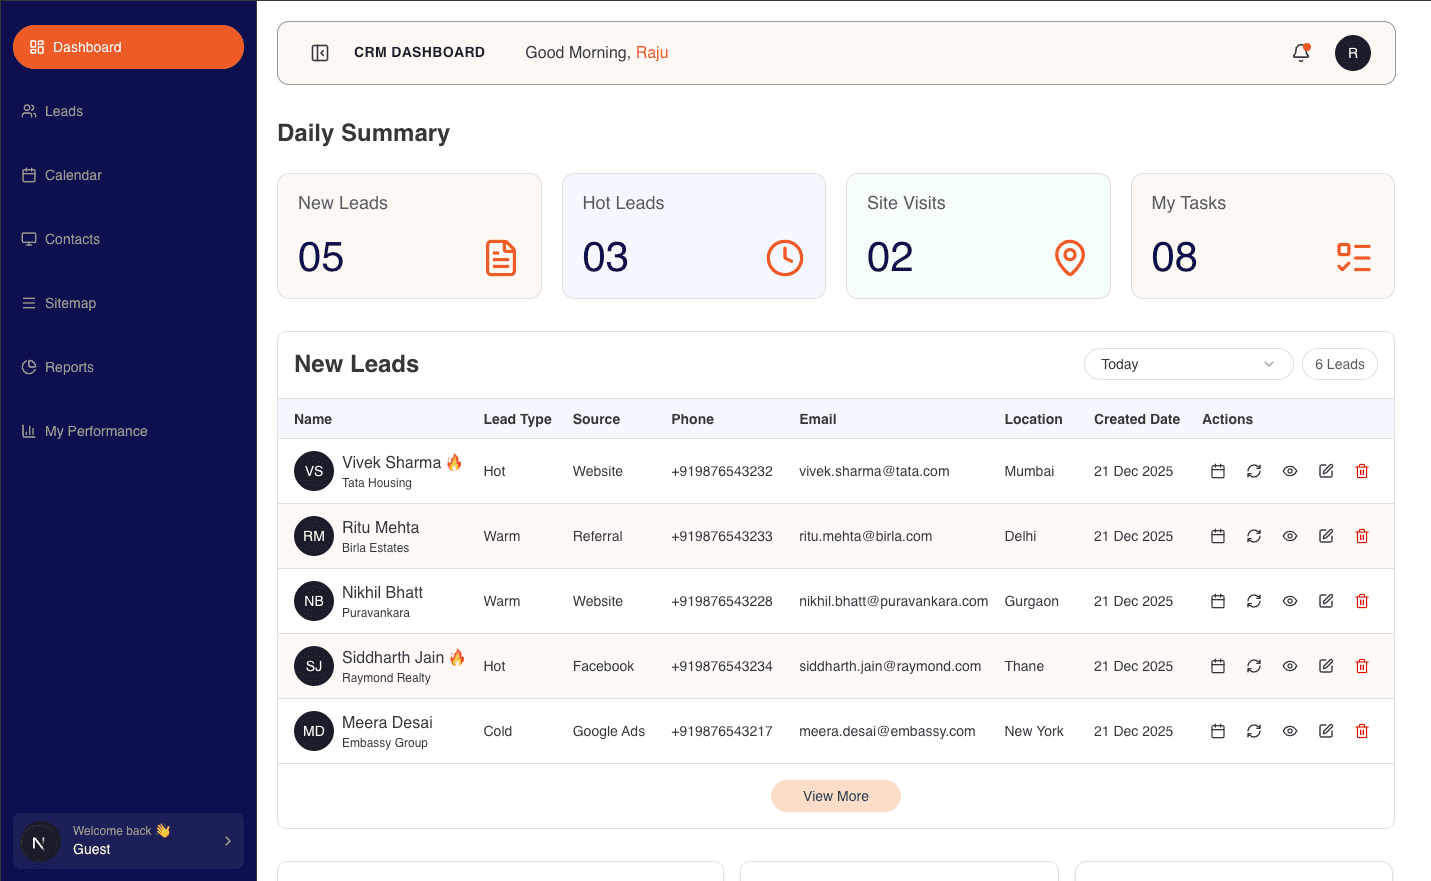1431x881 pixels.
Task: Click the calendar icon for Vivek Sharma
Action: click(x=1217, y=471)
